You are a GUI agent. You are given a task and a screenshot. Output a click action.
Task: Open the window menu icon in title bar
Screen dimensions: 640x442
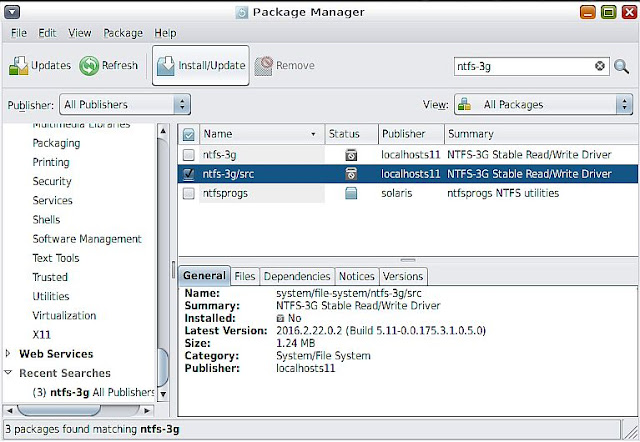tap(12, 12)
